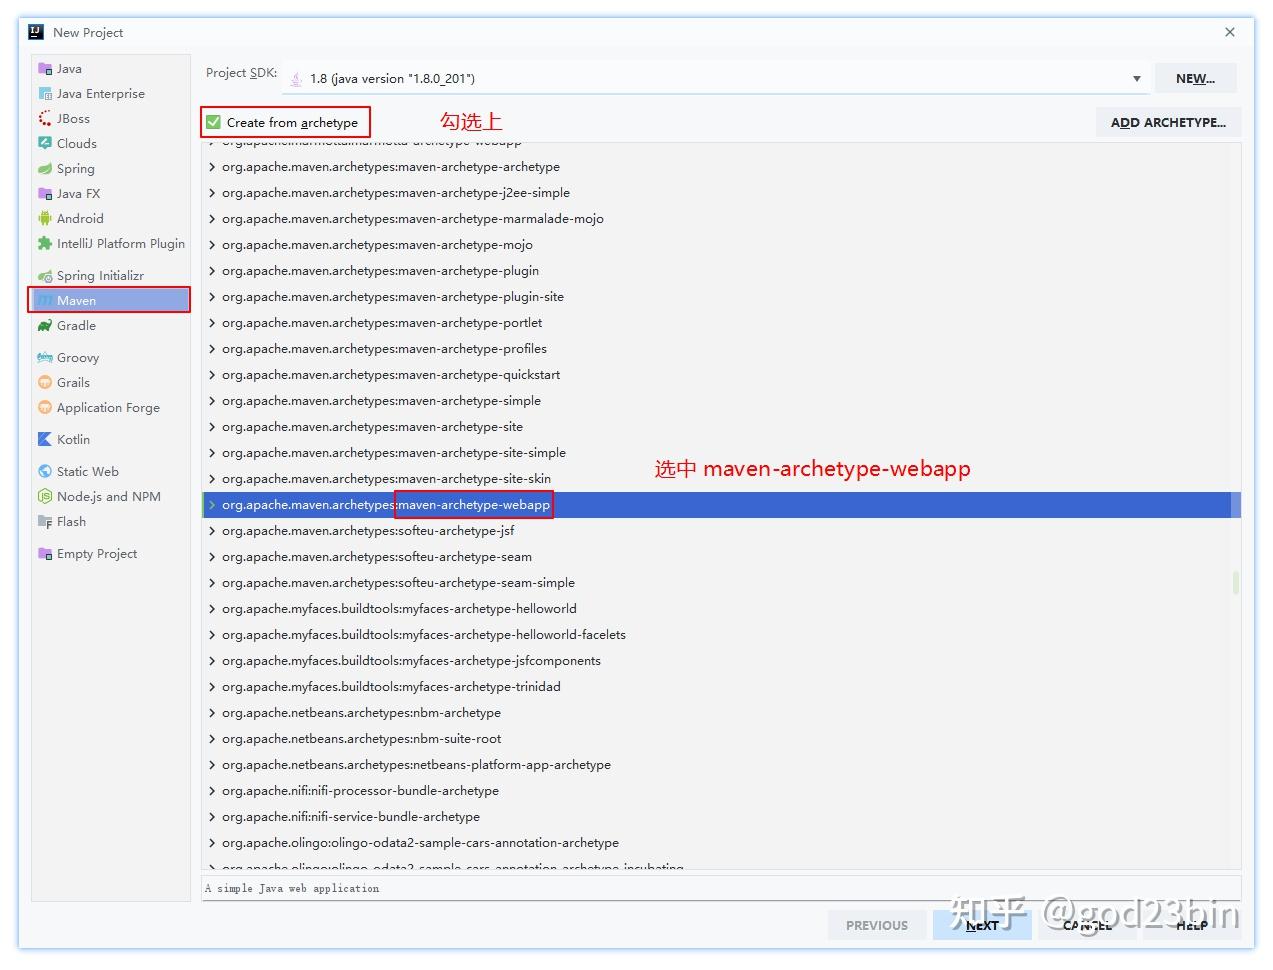The image size is (1273, 970).
Task: Select maven-archetype-site-skin row
Action: pos(720,479)
